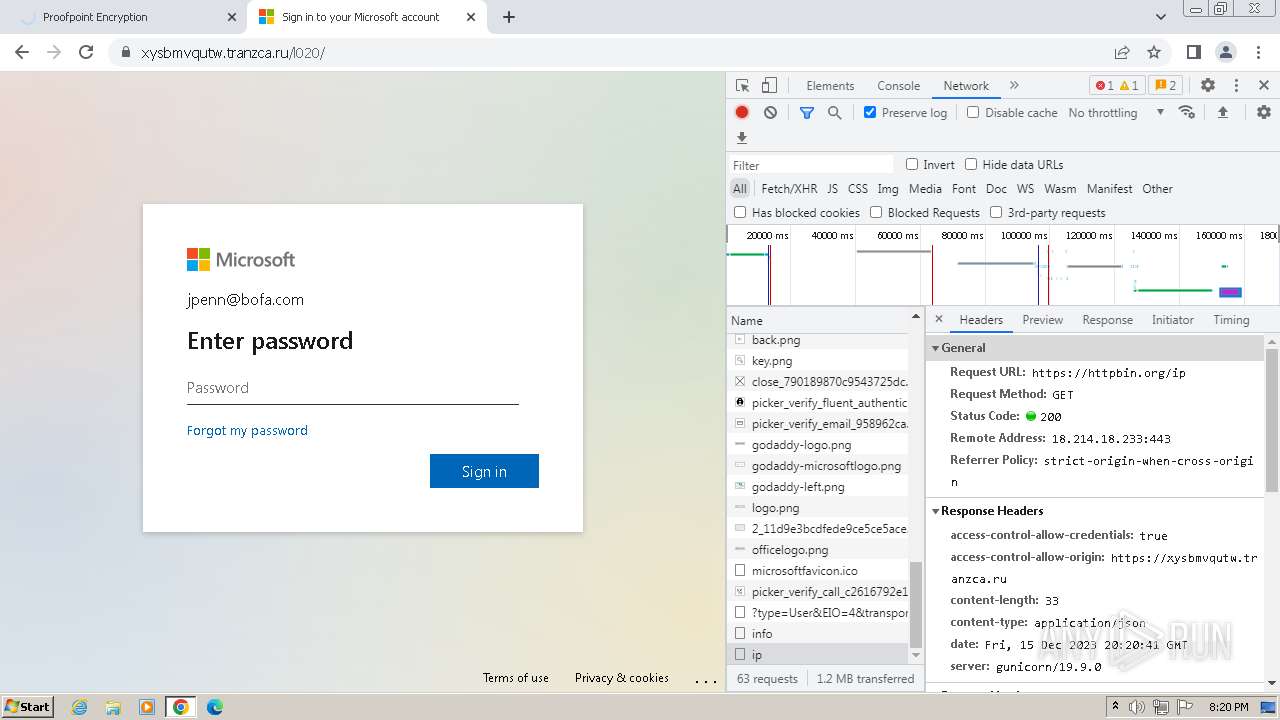Open the Preview tab
The width and height of the screenshot is (1280, 720).
click(x=1042, y=320)
